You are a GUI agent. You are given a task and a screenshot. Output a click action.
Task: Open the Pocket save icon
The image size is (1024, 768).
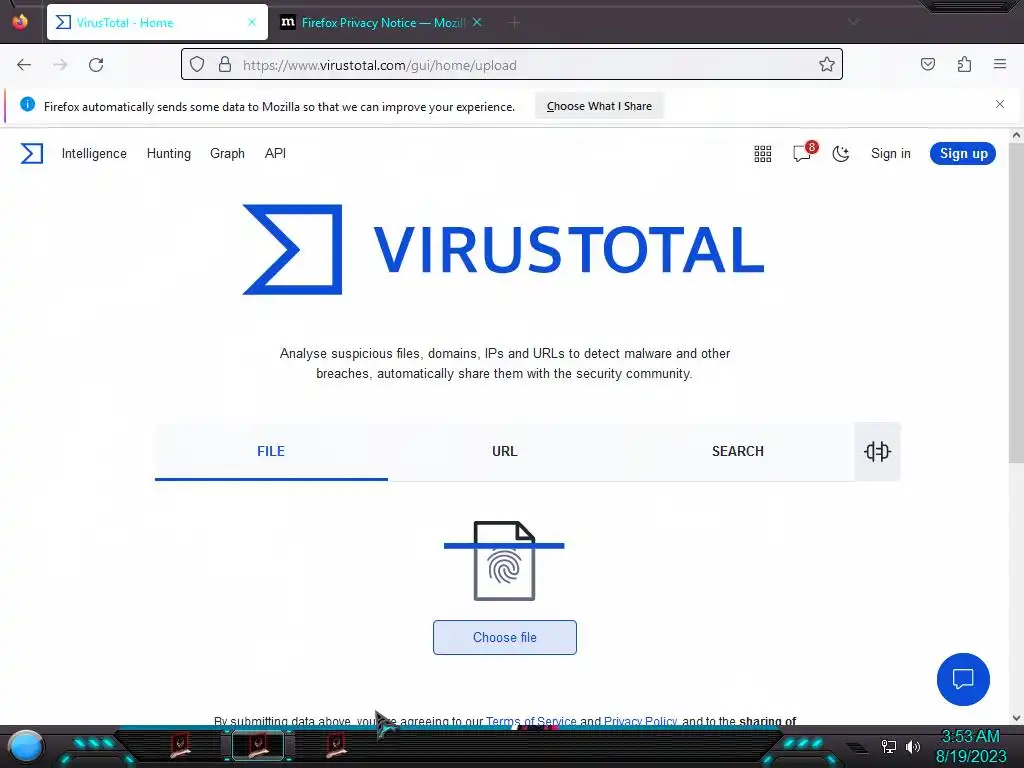click(928, 64)
